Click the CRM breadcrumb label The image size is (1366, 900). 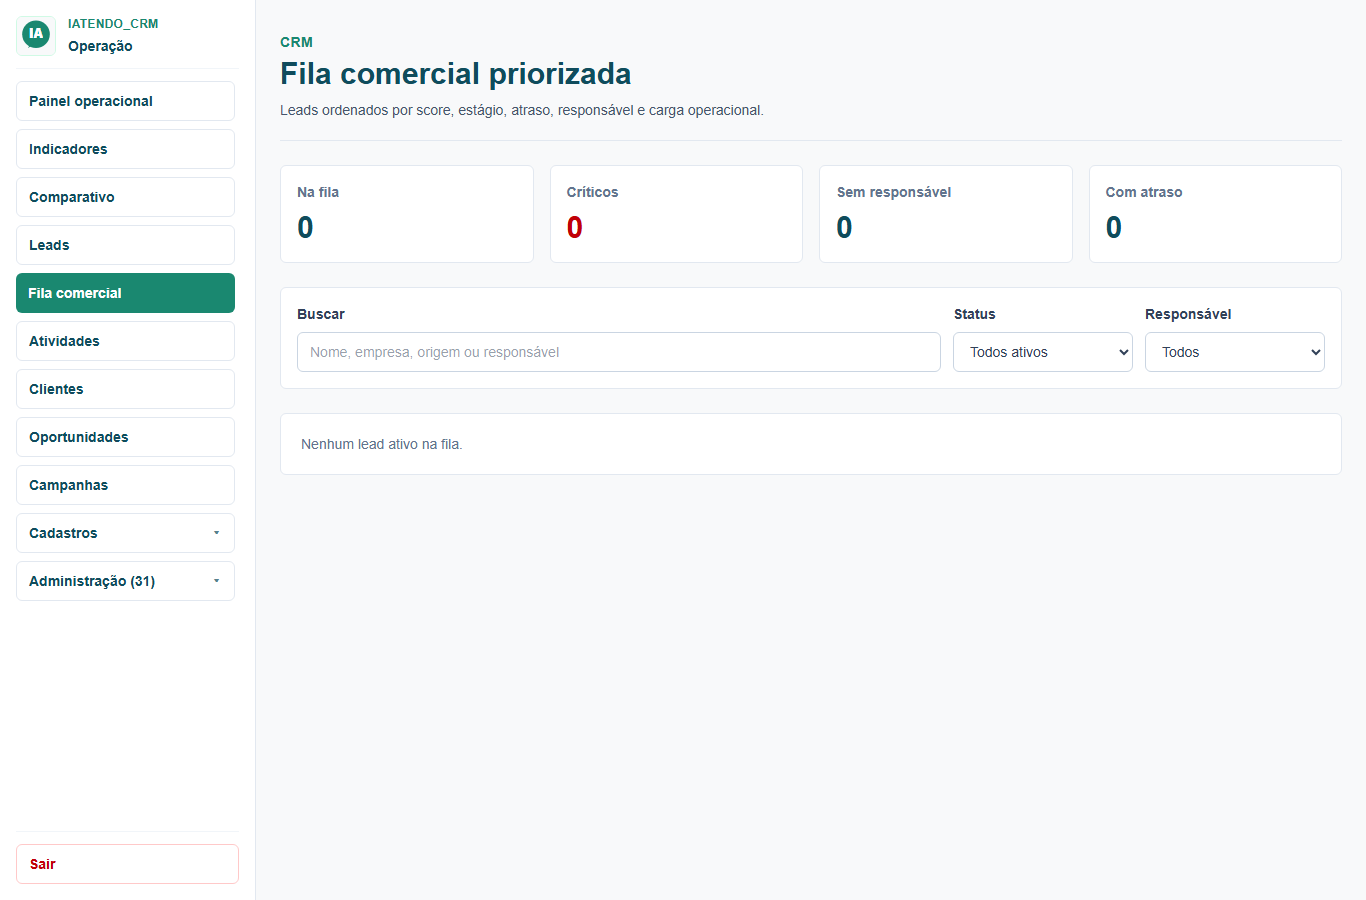click(296, 42)
